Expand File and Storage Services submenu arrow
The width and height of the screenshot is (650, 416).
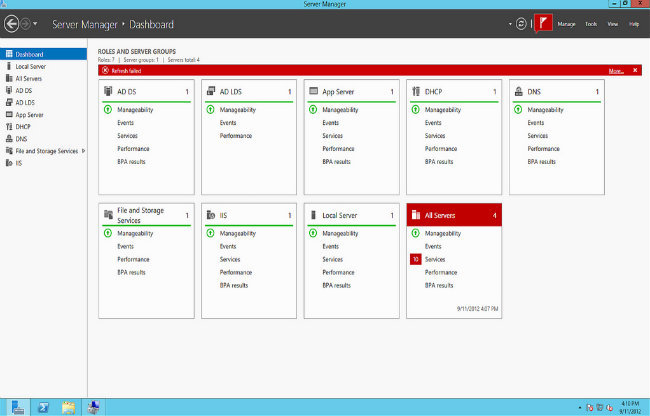pos(84,151)
